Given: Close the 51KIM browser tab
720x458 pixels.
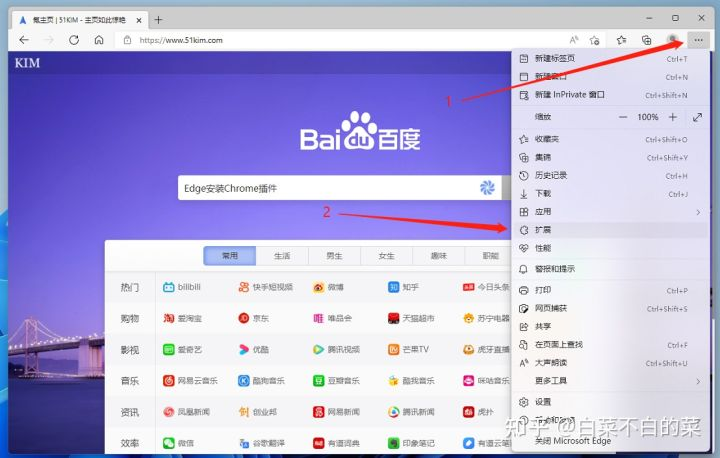Looking at the screenshot, I should point(139,20).
